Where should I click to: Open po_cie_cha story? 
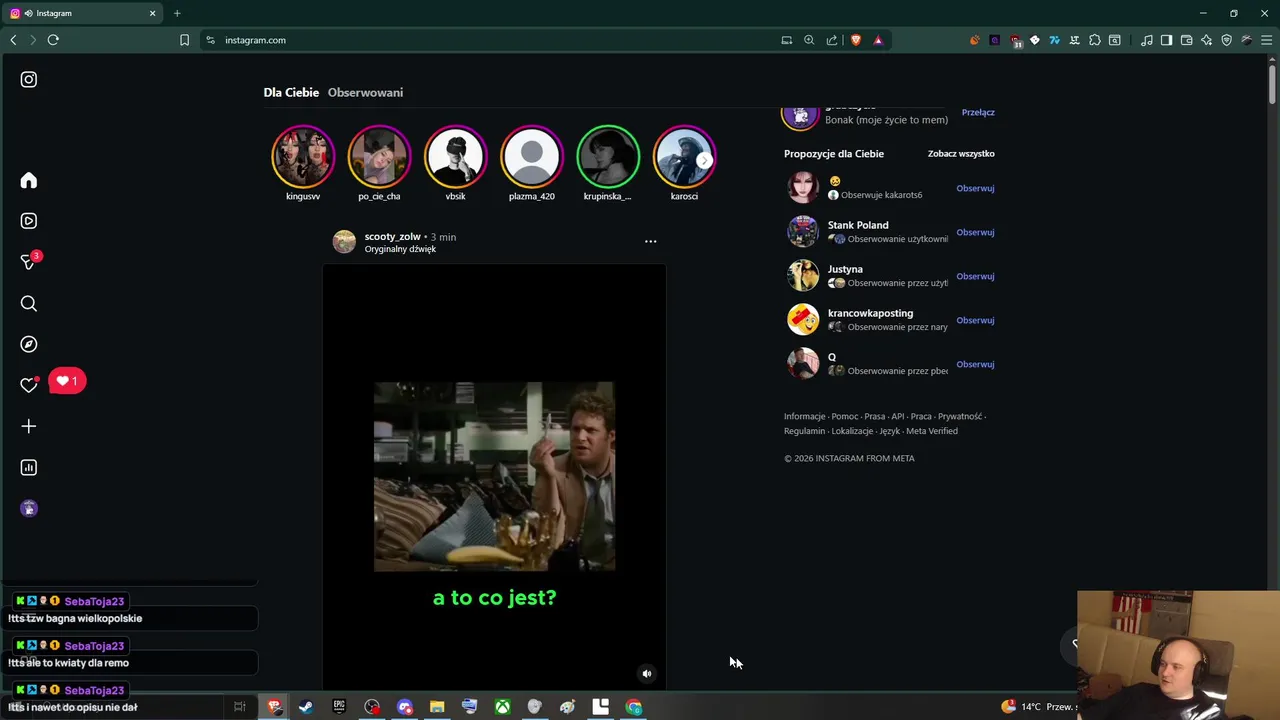[x=379, y=157]
